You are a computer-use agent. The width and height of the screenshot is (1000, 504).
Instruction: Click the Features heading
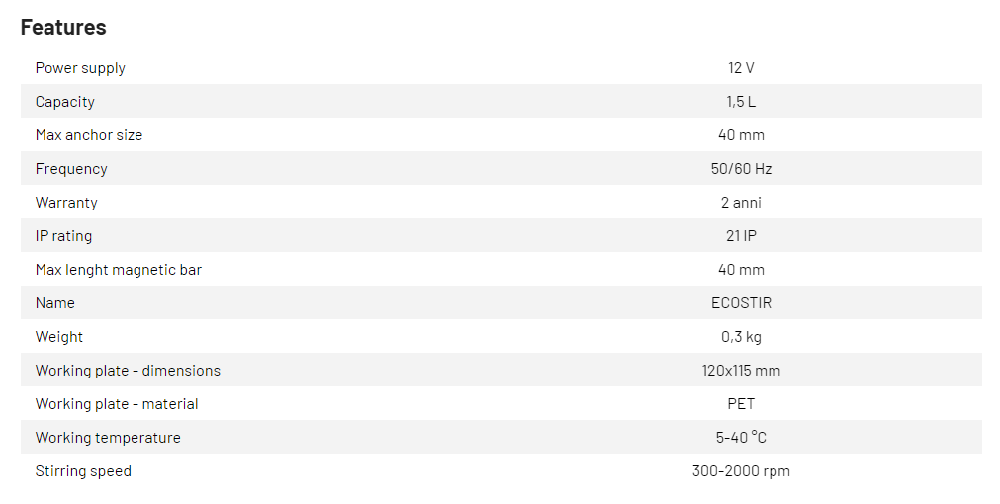point(64,28)
